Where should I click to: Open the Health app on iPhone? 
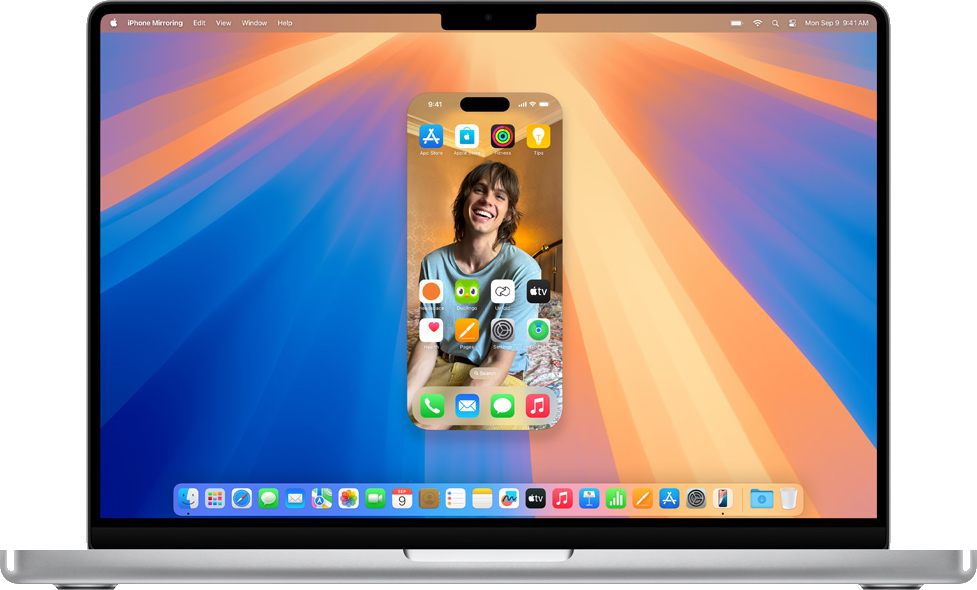[431, 330]
